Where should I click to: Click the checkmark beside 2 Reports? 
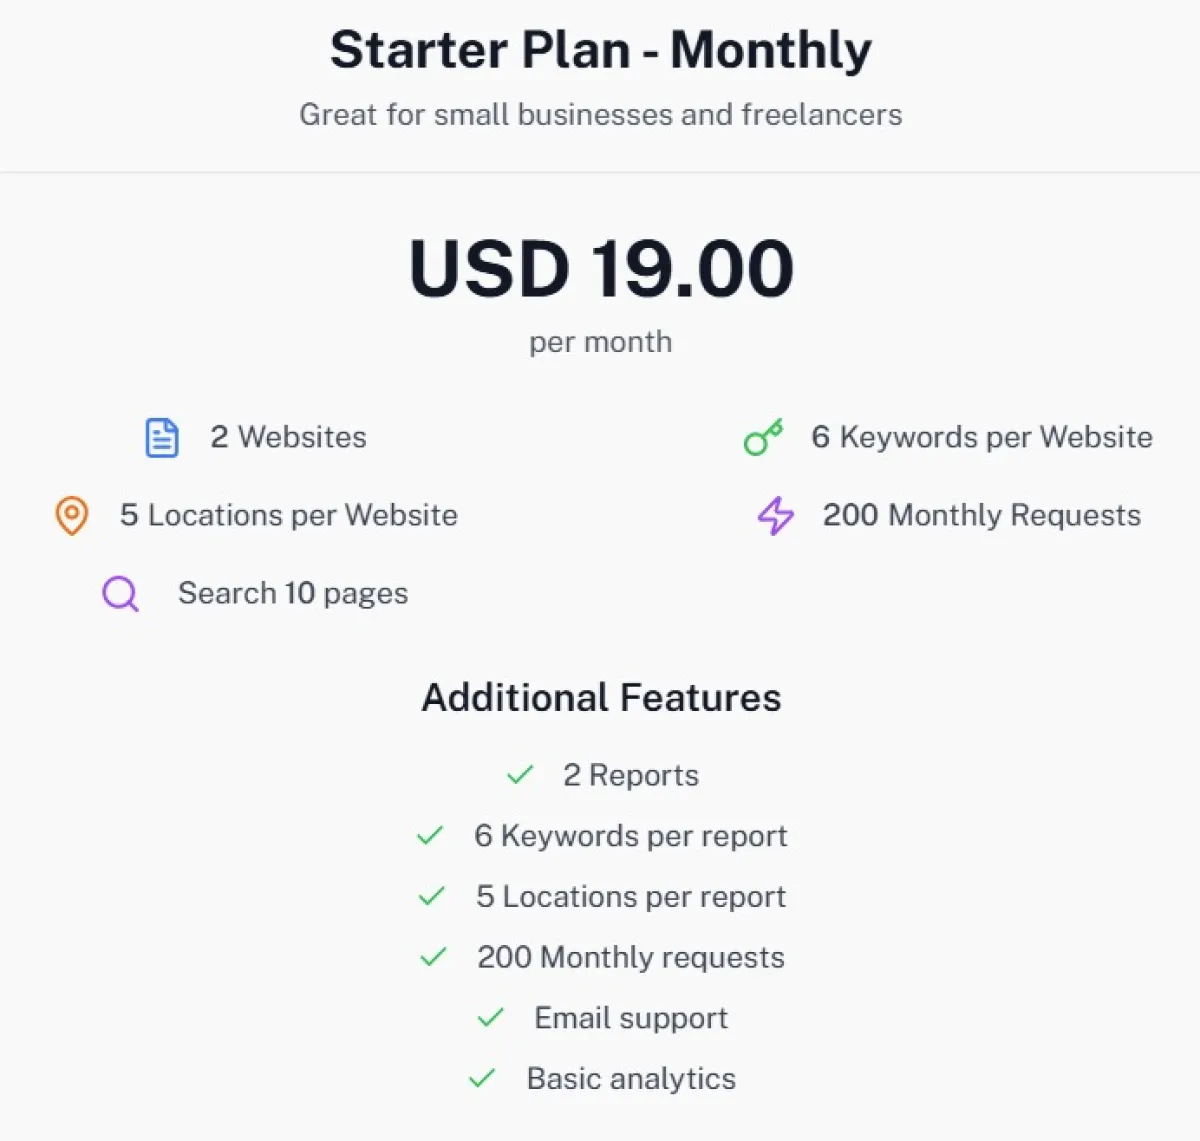pyautogui.click(x=520, y=775)
